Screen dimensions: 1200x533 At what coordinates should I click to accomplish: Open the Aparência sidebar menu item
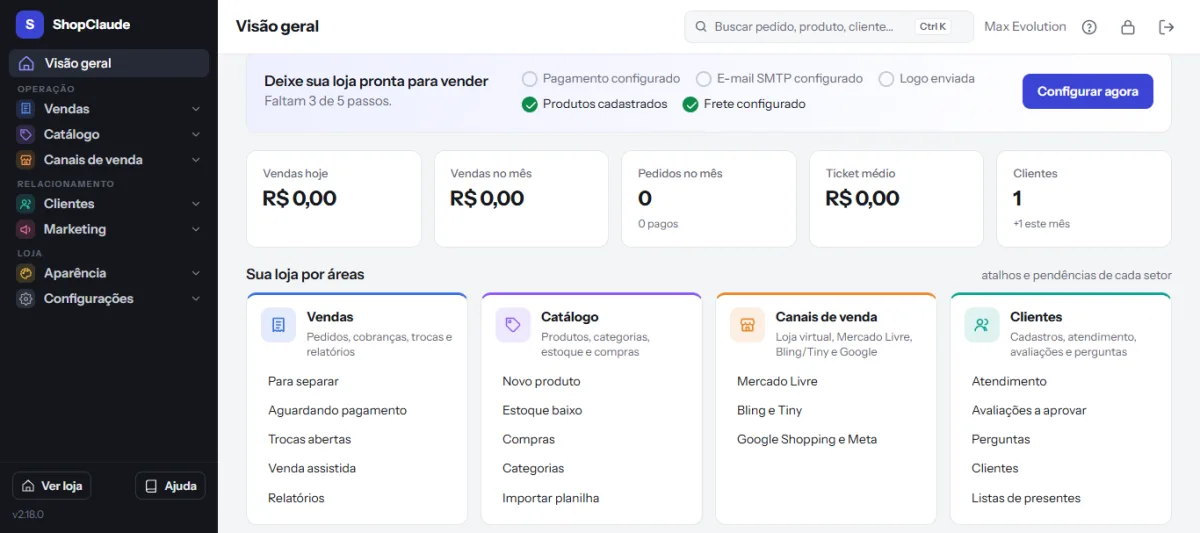tap(109, 273)
